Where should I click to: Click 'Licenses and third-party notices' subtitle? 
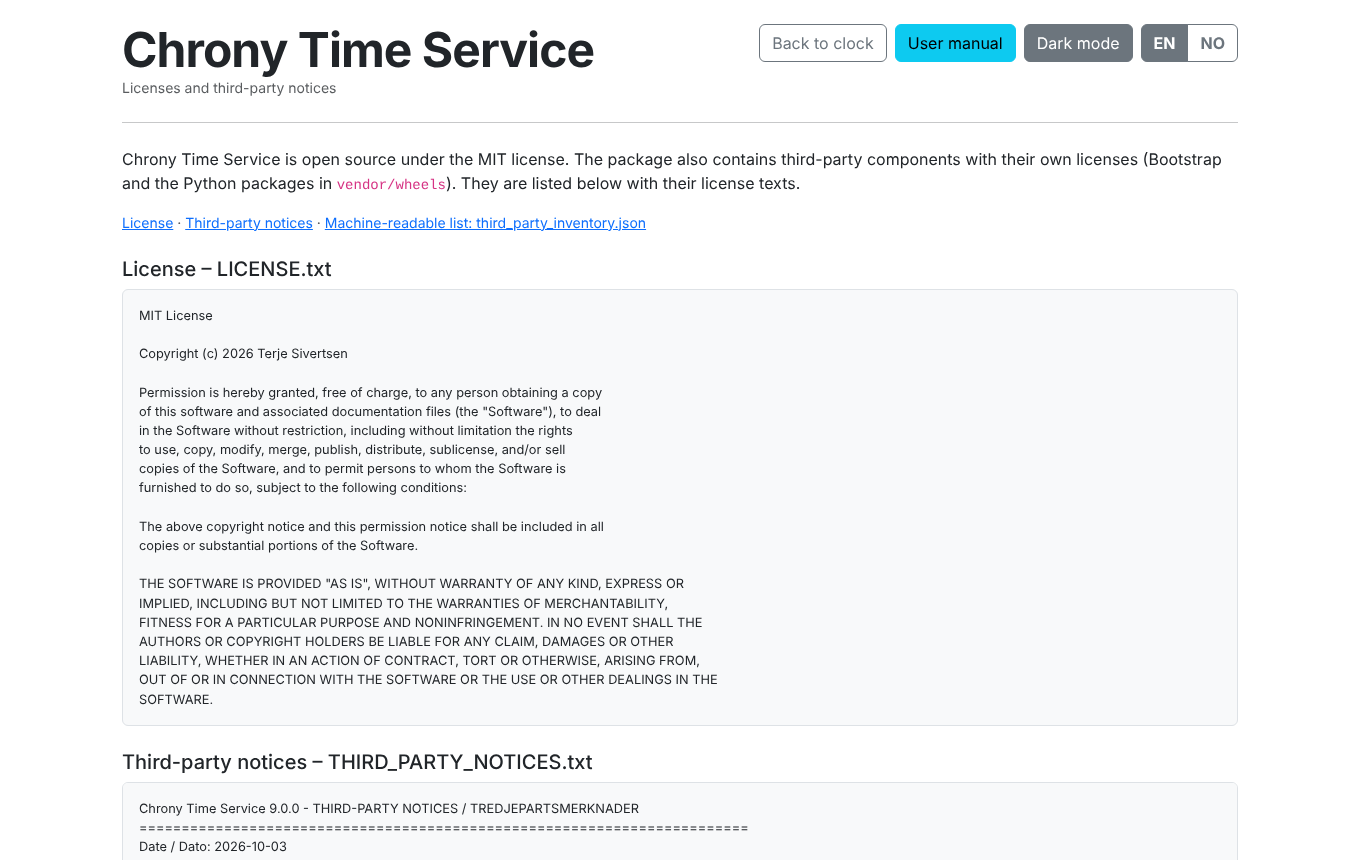pos(229,88)
